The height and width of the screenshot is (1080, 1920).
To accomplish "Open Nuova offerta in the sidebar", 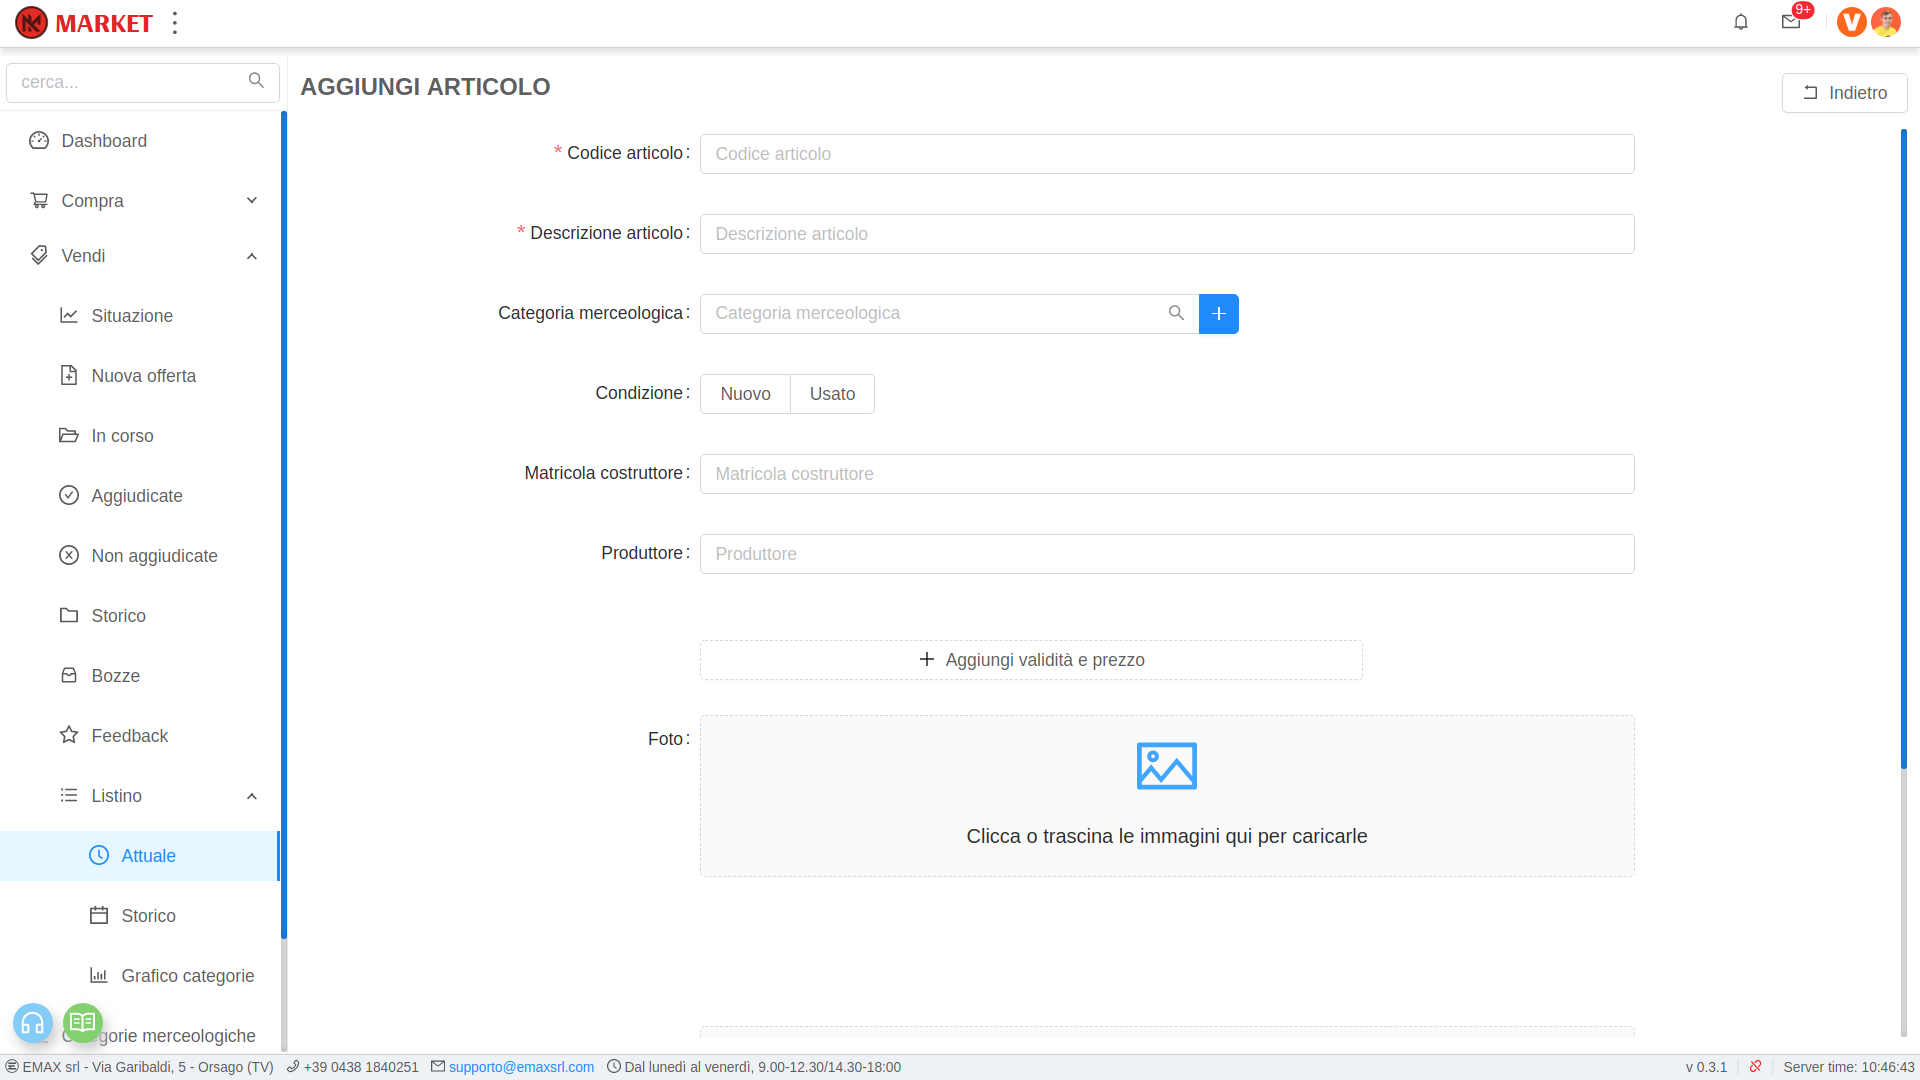I will pos(143,376).
